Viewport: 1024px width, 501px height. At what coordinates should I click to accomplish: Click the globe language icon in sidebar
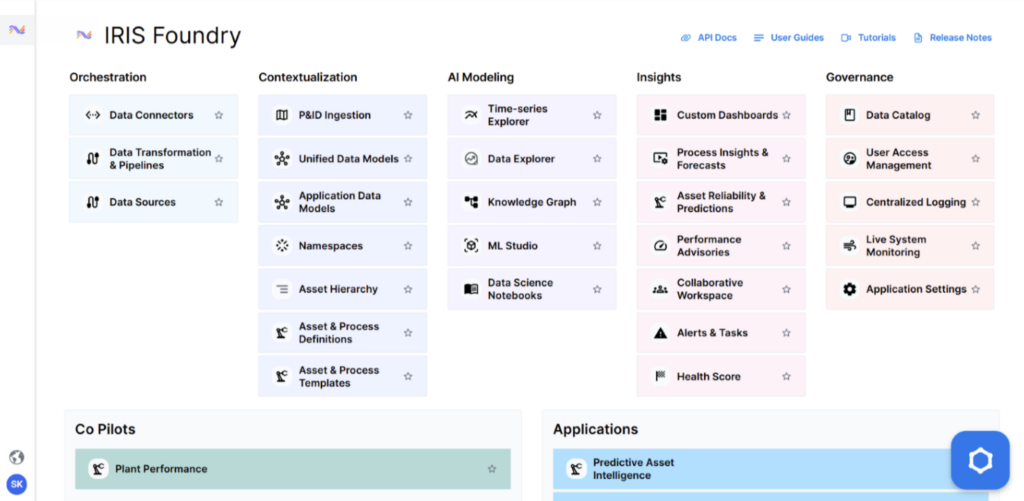click(x=17, y=457)
